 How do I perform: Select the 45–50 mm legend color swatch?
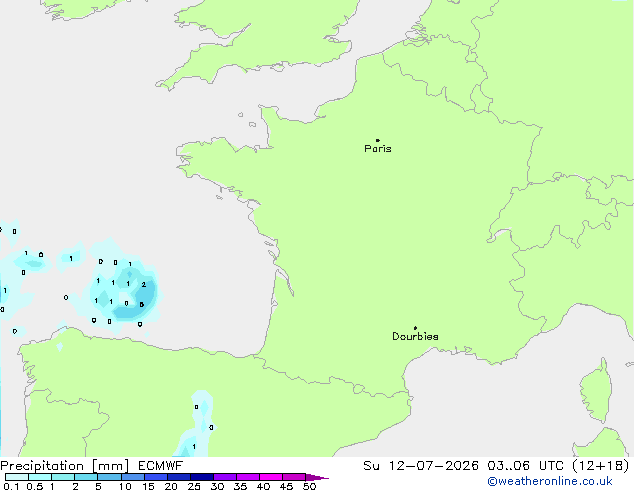click(x=294, y=477)
